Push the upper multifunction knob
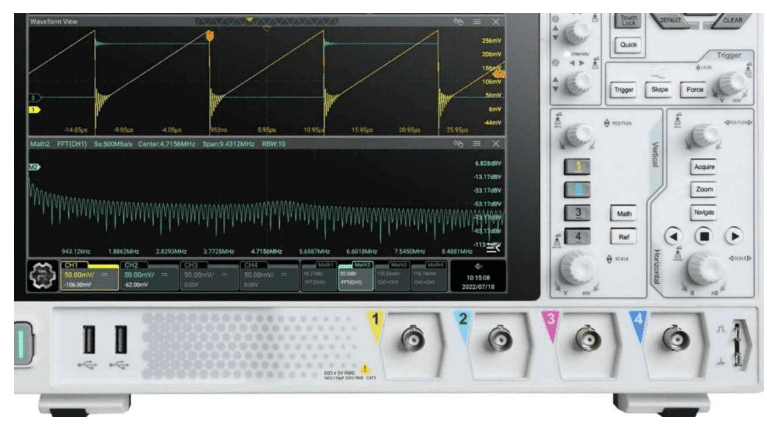Viewport: 767px width, 427px height. 578,31
